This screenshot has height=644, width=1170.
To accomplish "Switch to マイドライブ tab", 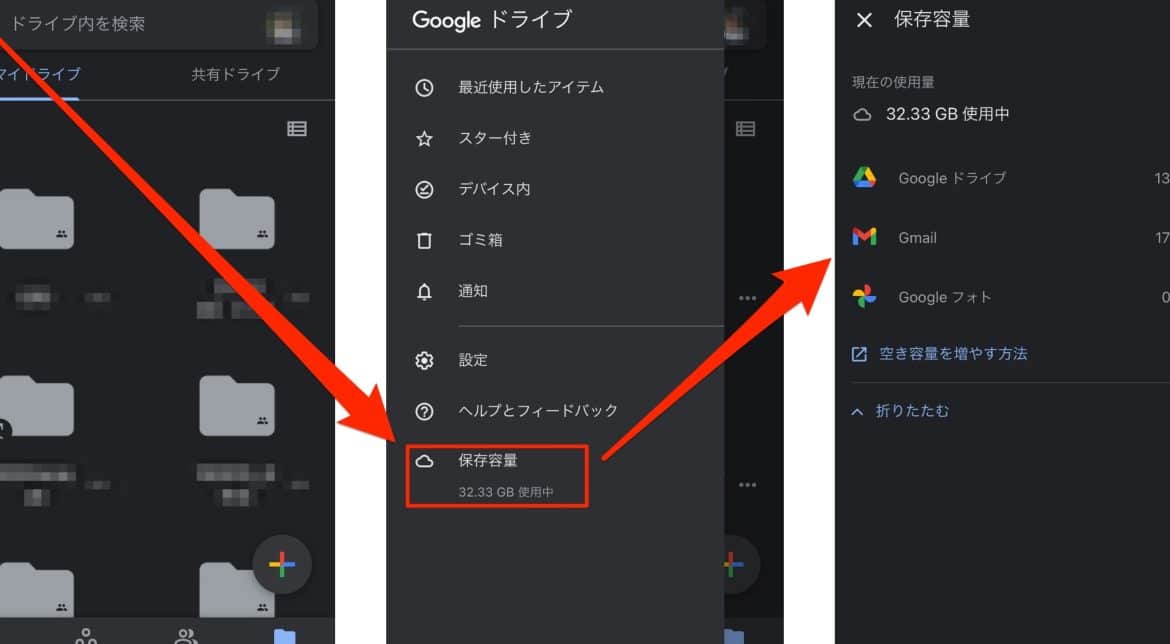I will pyautogui.click(x=40, y=74).
